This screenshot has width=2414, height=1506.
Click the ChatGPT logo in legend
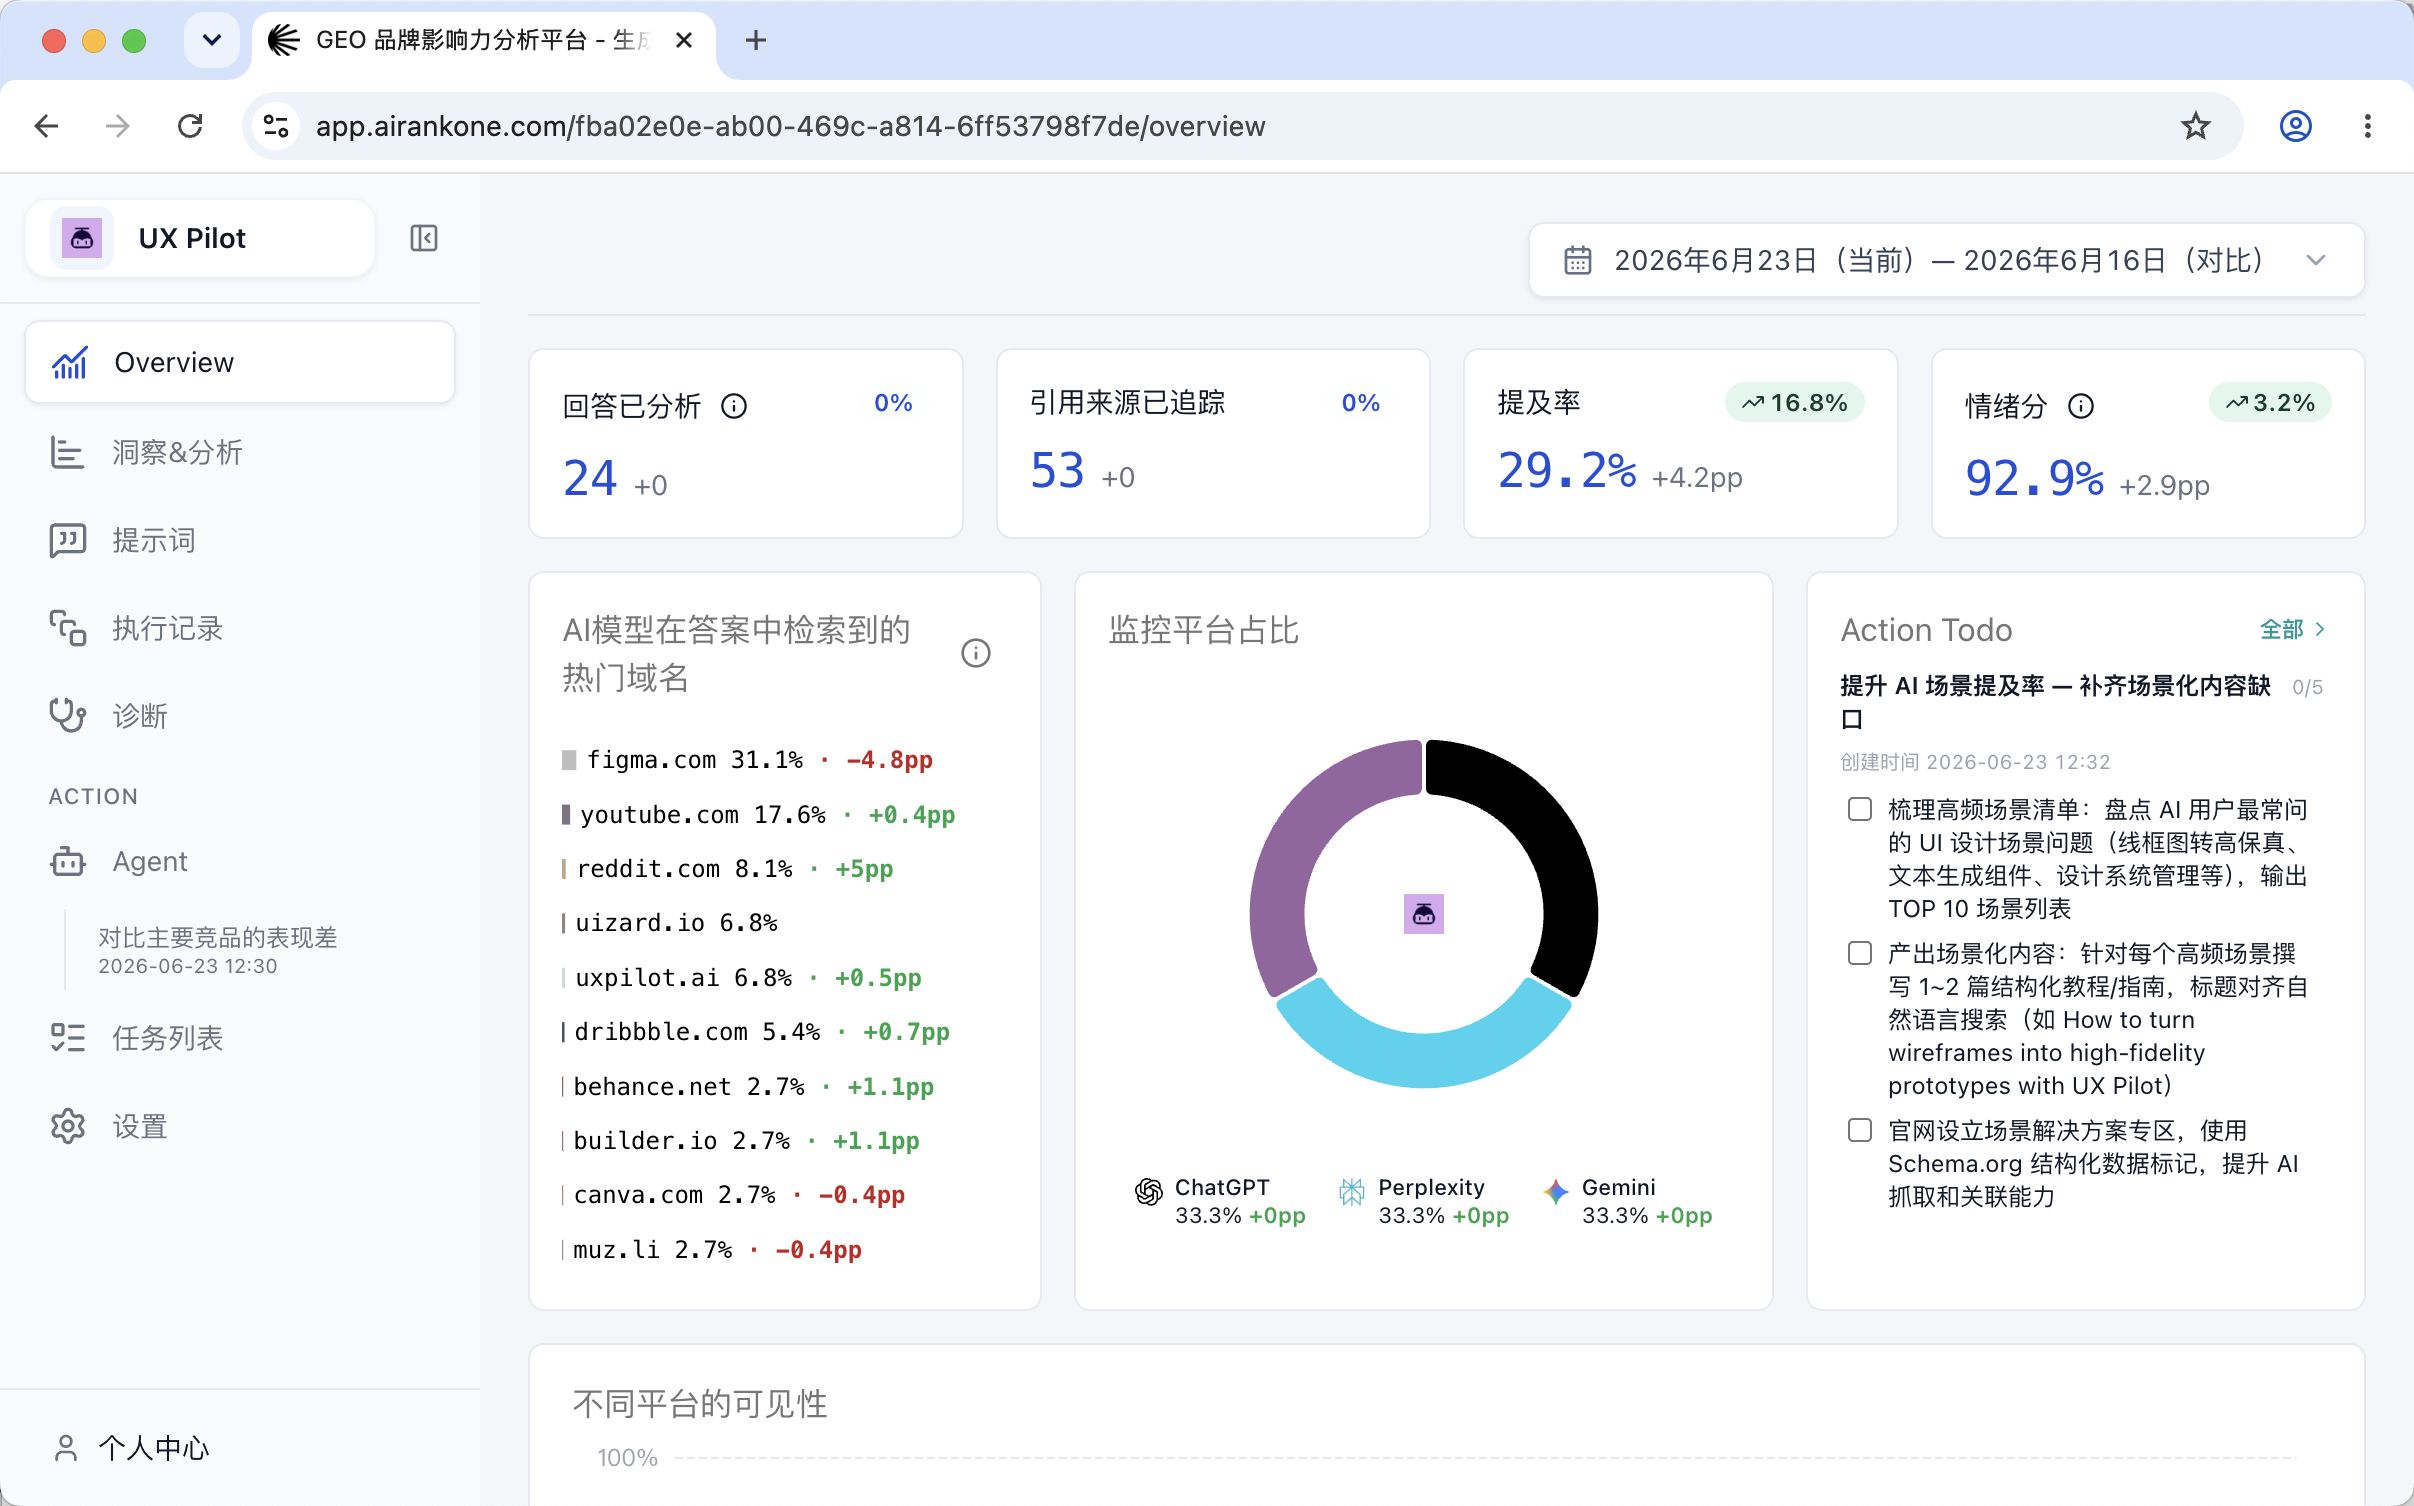click(x=1149, y=1191)
